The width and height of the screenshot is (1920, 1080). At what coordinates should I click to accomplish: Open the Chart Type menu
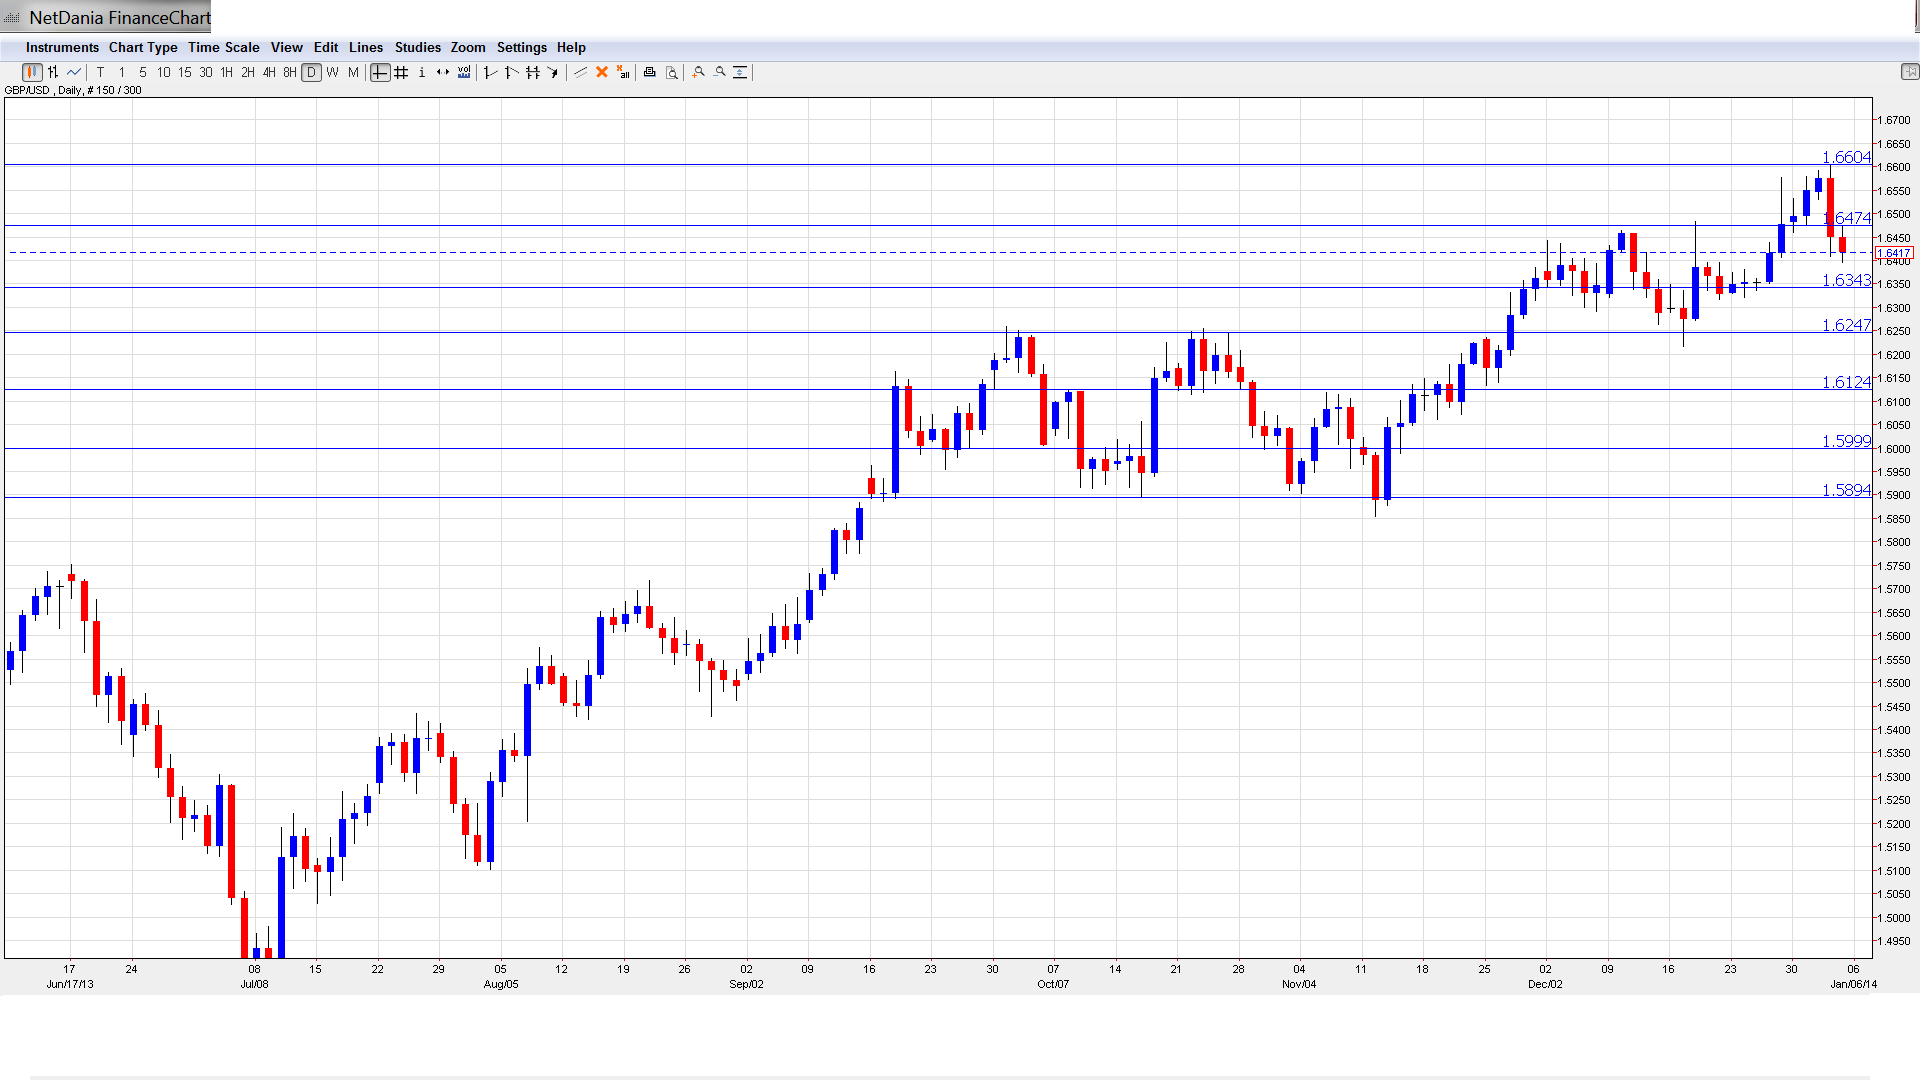pos(143,47)
